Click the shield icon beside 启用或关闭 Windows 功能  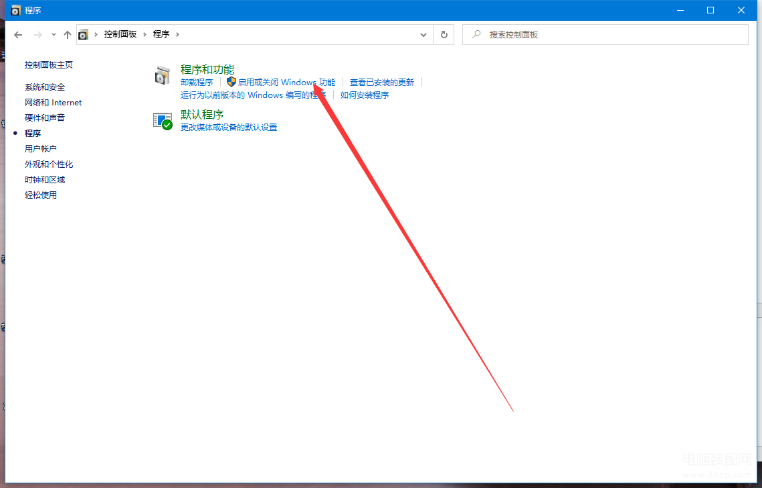click(231, 82)
